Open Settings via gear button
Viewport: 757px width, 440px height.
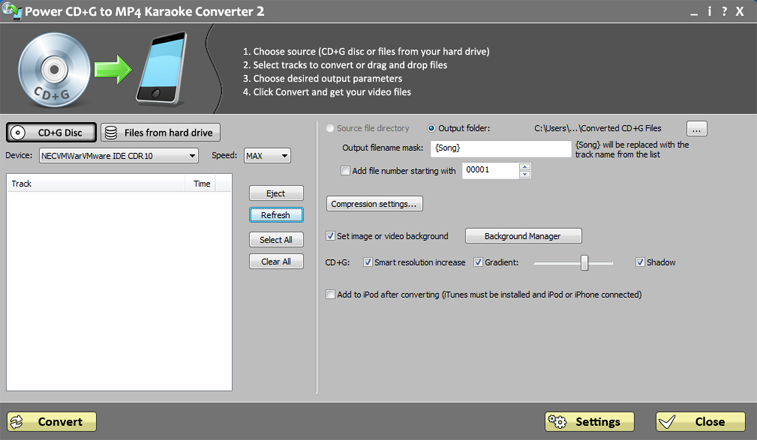pyautogui.click(x=589, y=422)
